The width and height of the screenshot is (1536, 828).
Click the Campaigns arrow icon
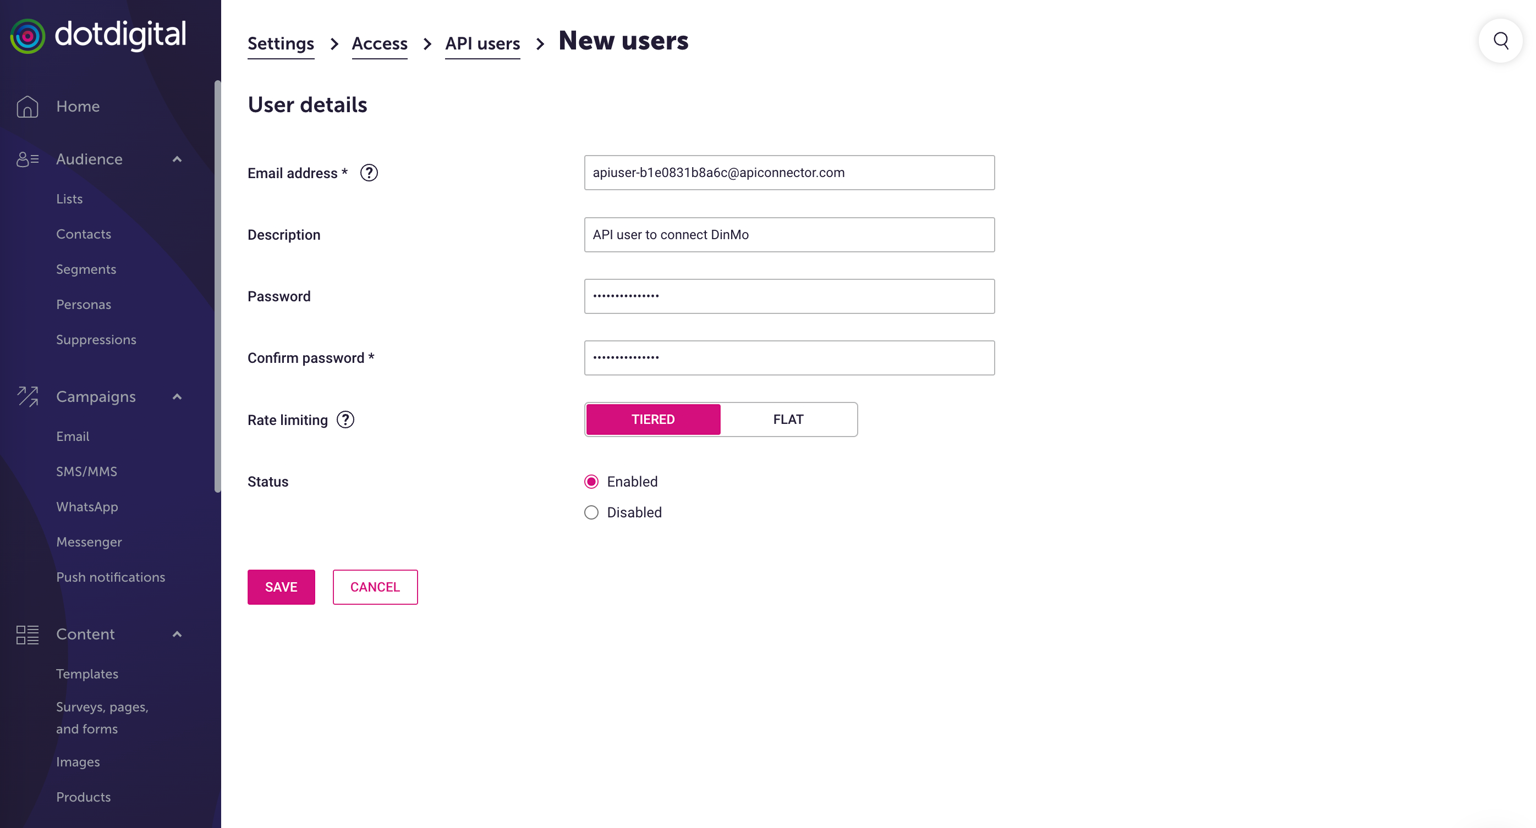click(27, 397)
